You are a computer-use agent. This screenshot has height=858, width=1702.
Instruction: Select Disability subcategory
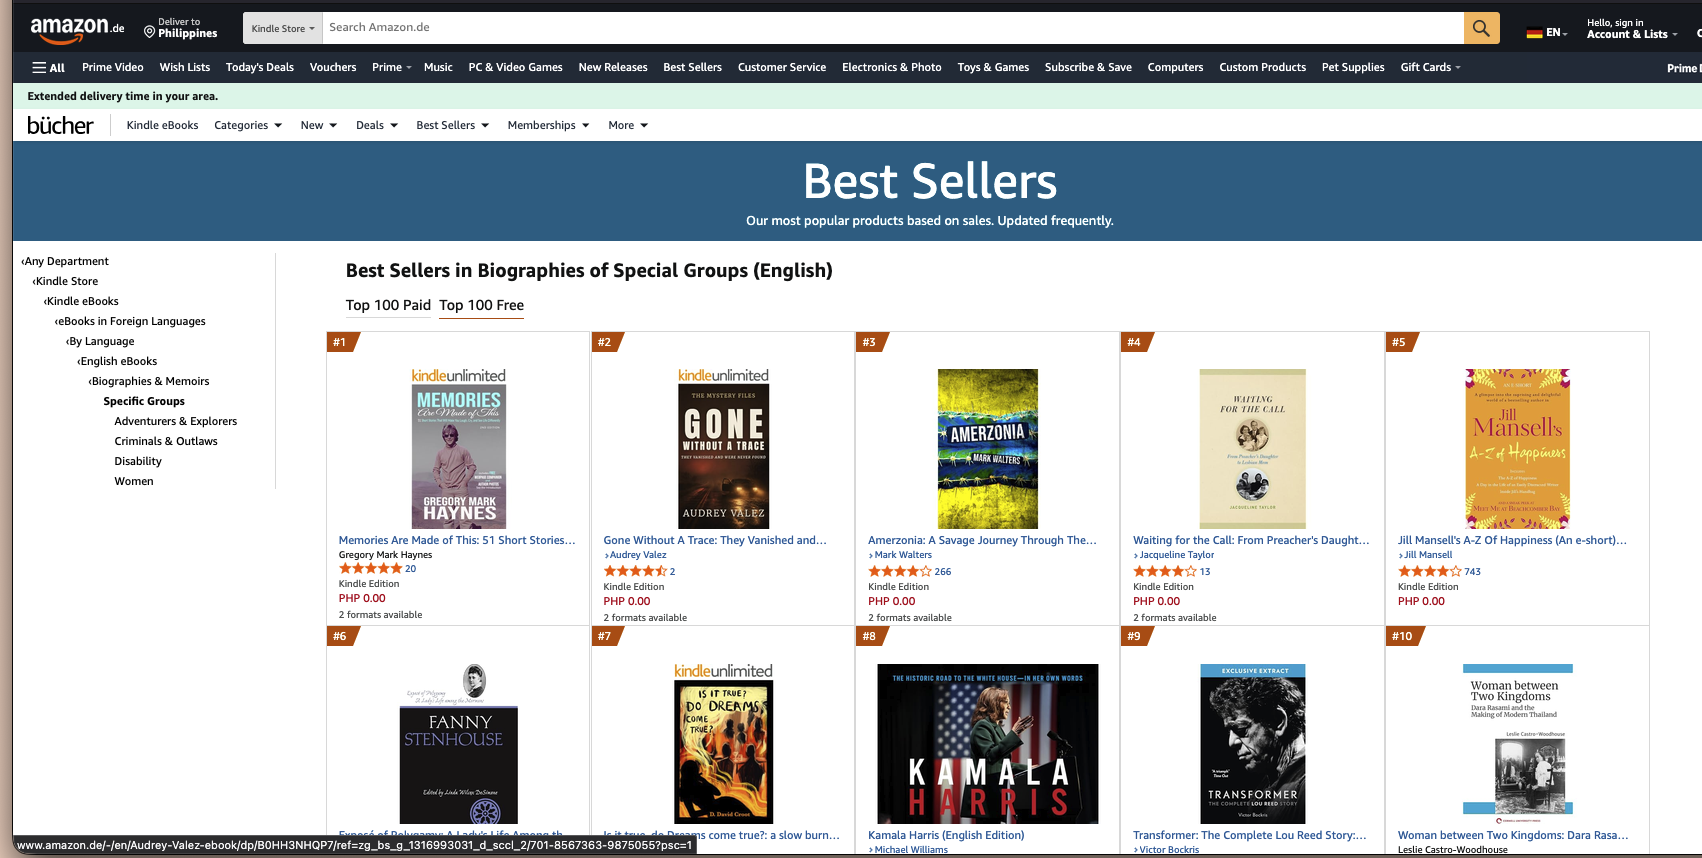pyautogui.click(x=138, y=461)
